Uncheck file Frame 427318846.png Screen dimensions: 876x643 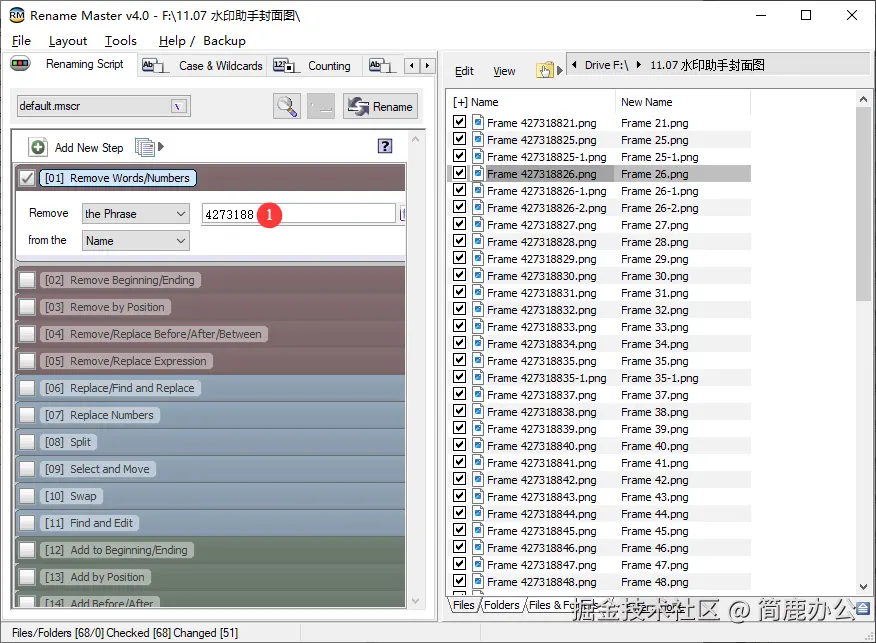(x=459, y=547)
